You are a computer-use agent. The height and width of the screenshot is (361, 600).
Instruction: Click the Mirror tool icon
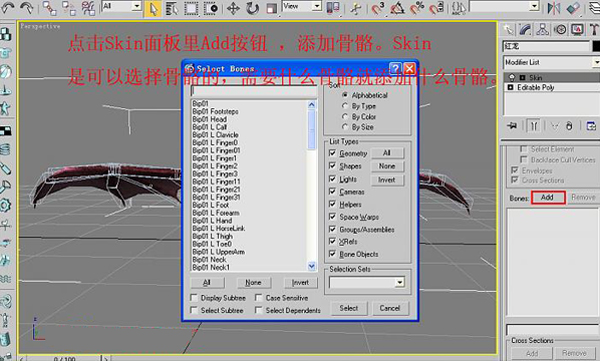[554, 8]
